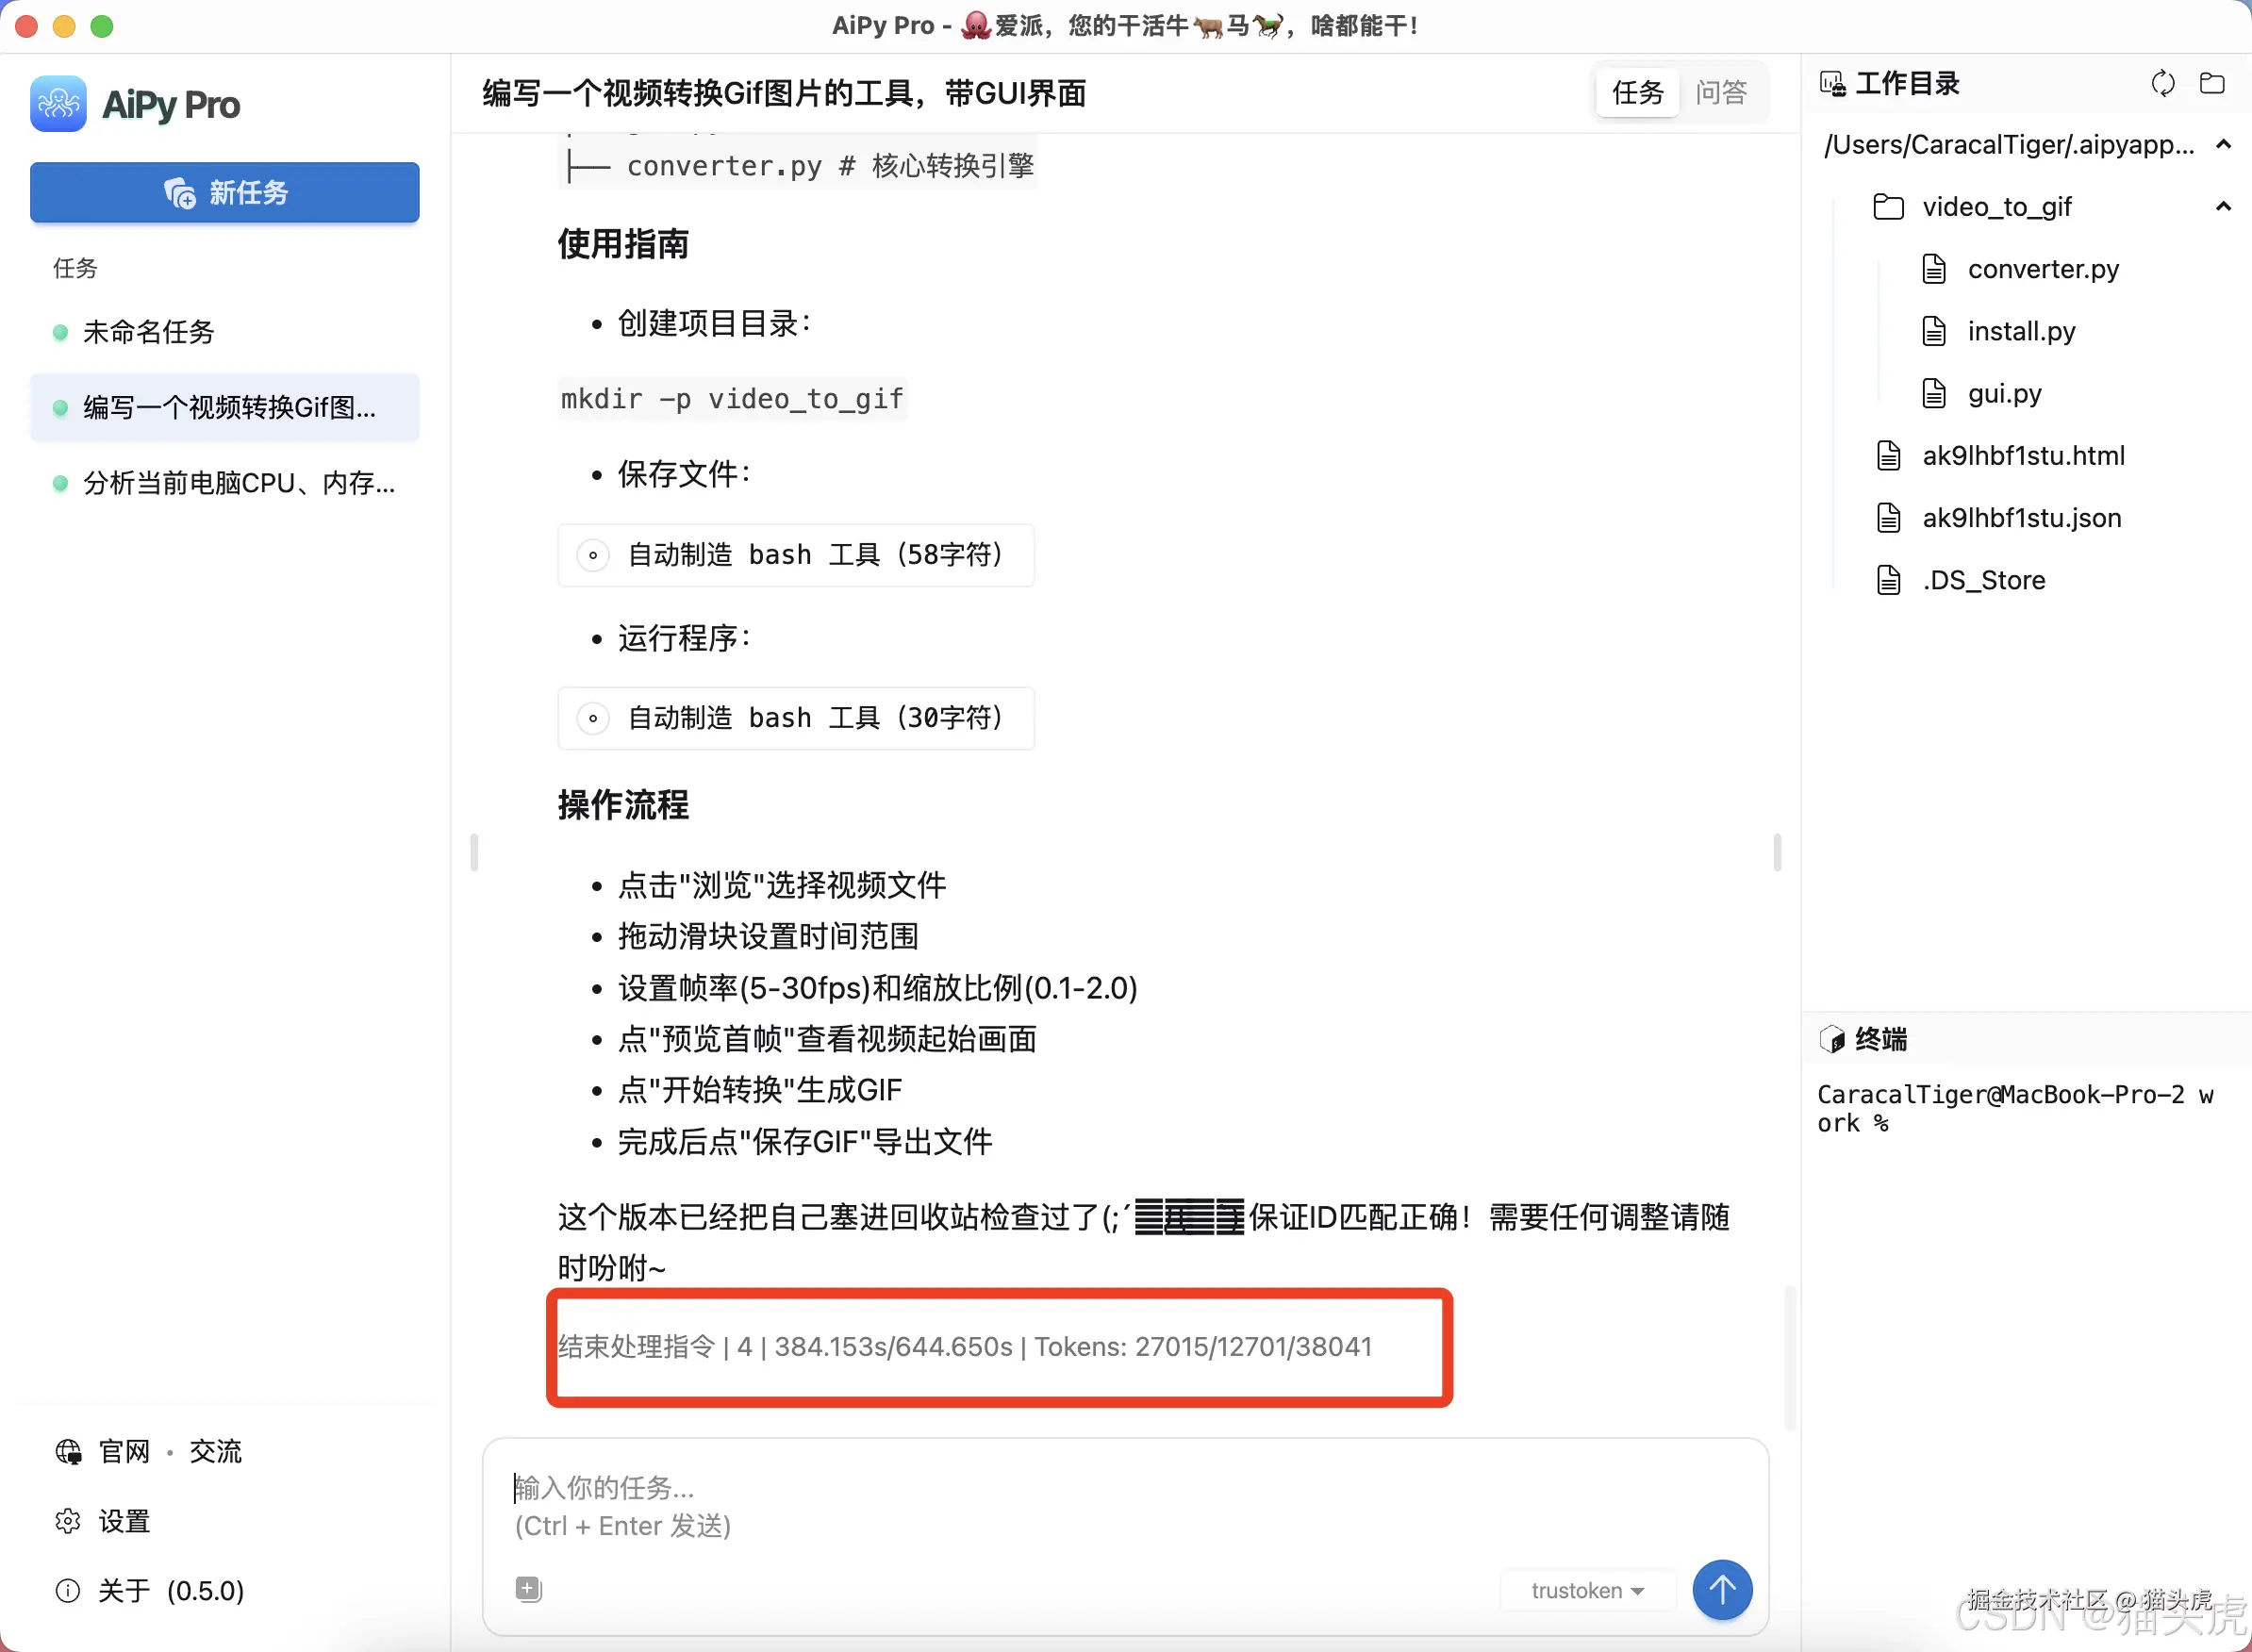Open 设置 via the gear icon

(67, 1520)
